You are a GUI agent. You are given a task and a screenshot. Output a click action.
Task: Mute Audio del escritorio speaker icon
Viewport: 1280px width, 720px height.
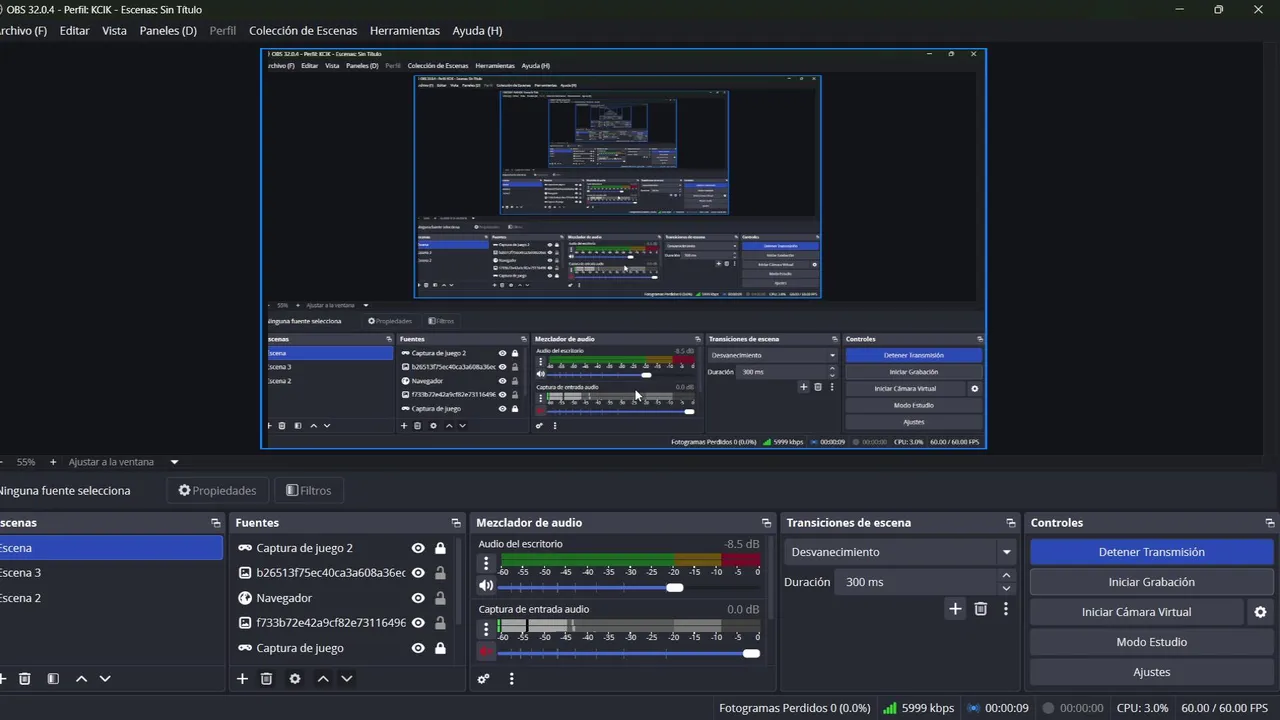[x=486, y=587]
